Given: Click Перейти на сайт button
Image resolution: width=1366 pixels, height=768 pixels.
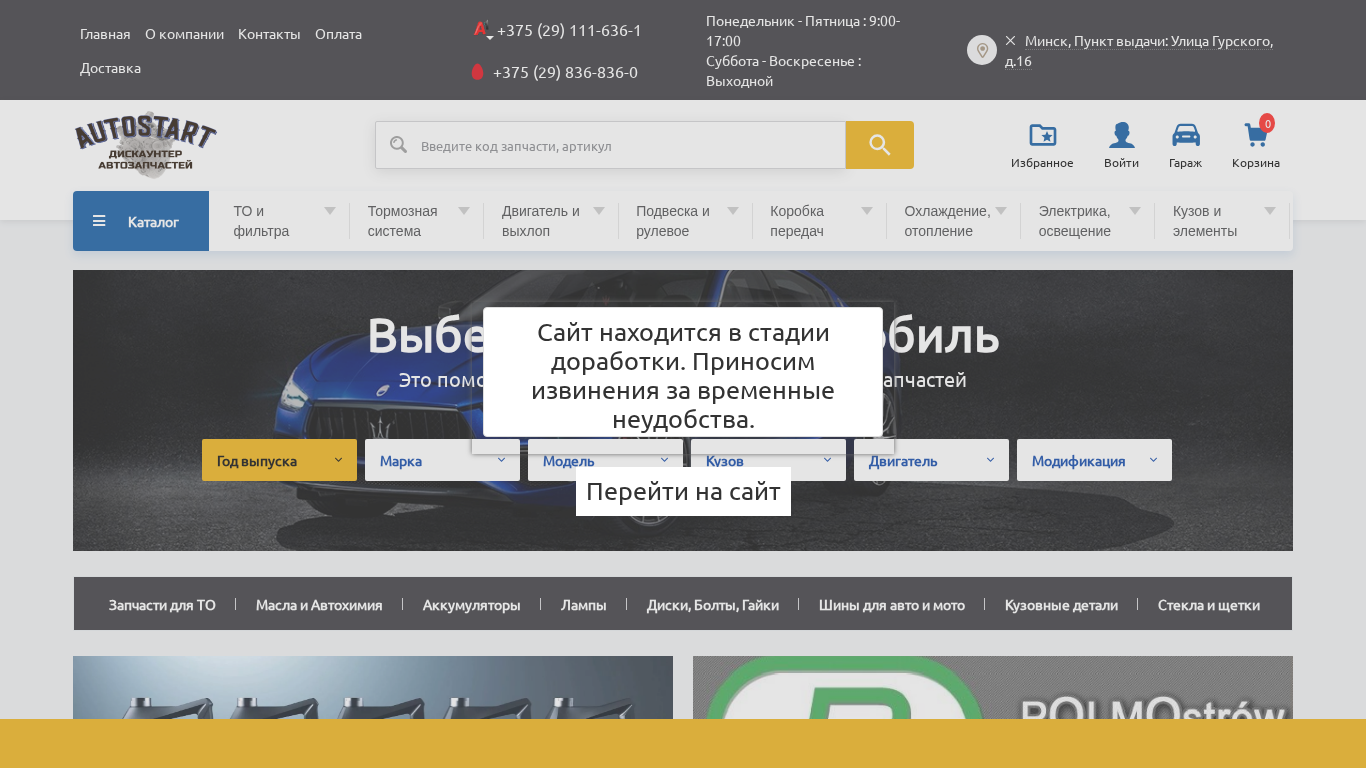Looking at the screenshot, I should [x=683, y=491].
